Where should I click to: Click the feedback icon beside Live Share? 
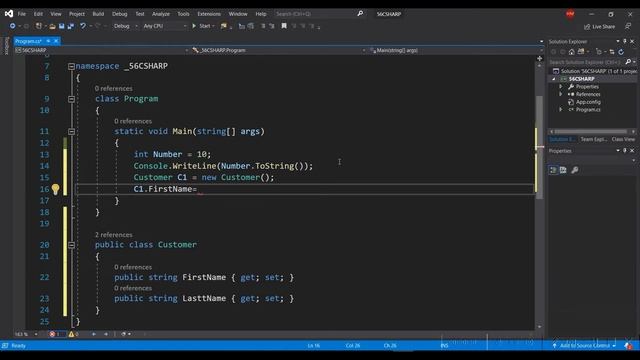tap(628, 26)
